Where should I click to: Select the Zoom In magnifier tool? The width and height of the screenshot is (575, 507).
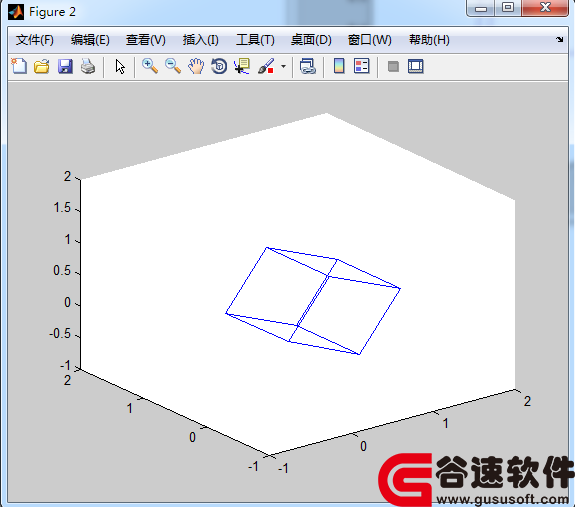(x=150, y=66)
